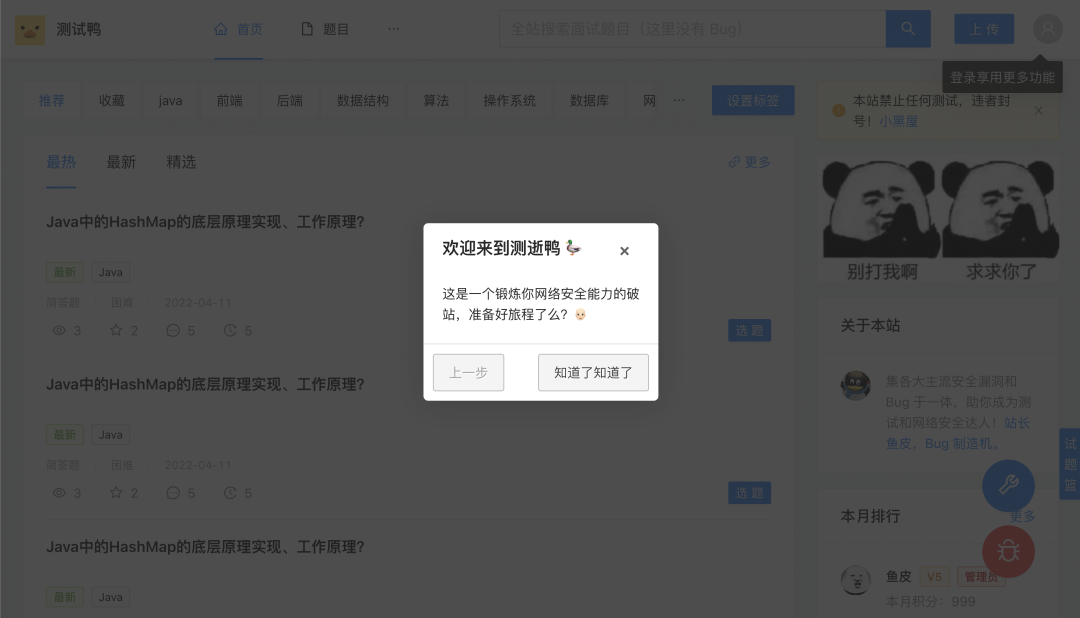Click the search magnifier button
Screen dimensions: 1080x618
(908, 29)
